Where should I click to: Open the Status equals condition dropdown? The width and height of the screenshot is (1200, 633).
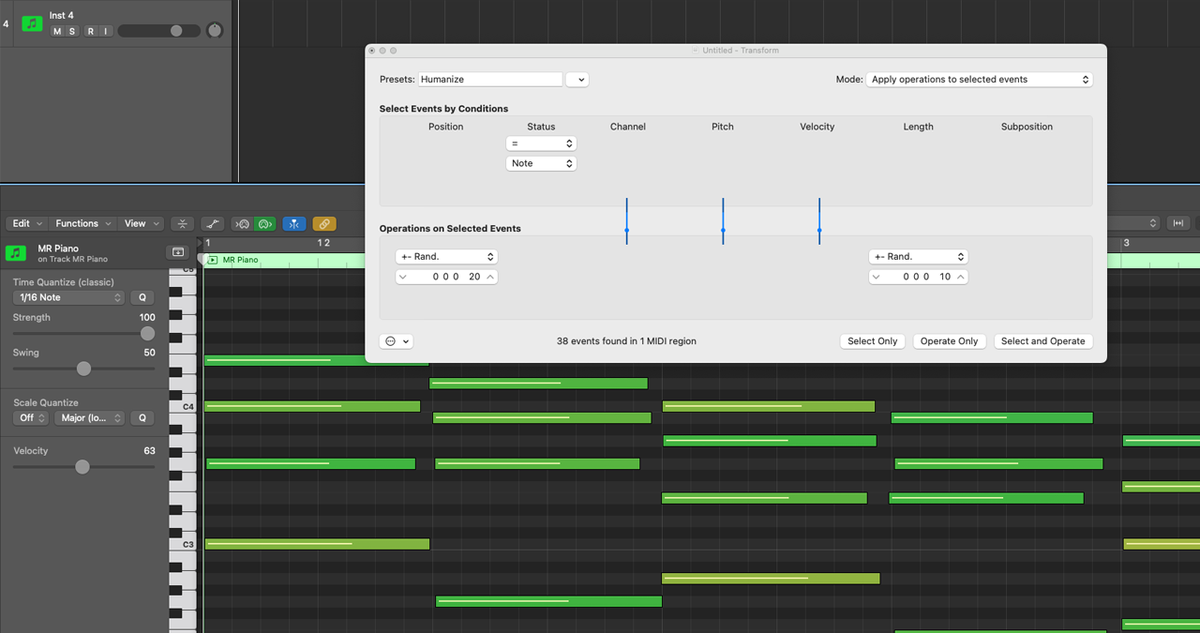(541, 143)
